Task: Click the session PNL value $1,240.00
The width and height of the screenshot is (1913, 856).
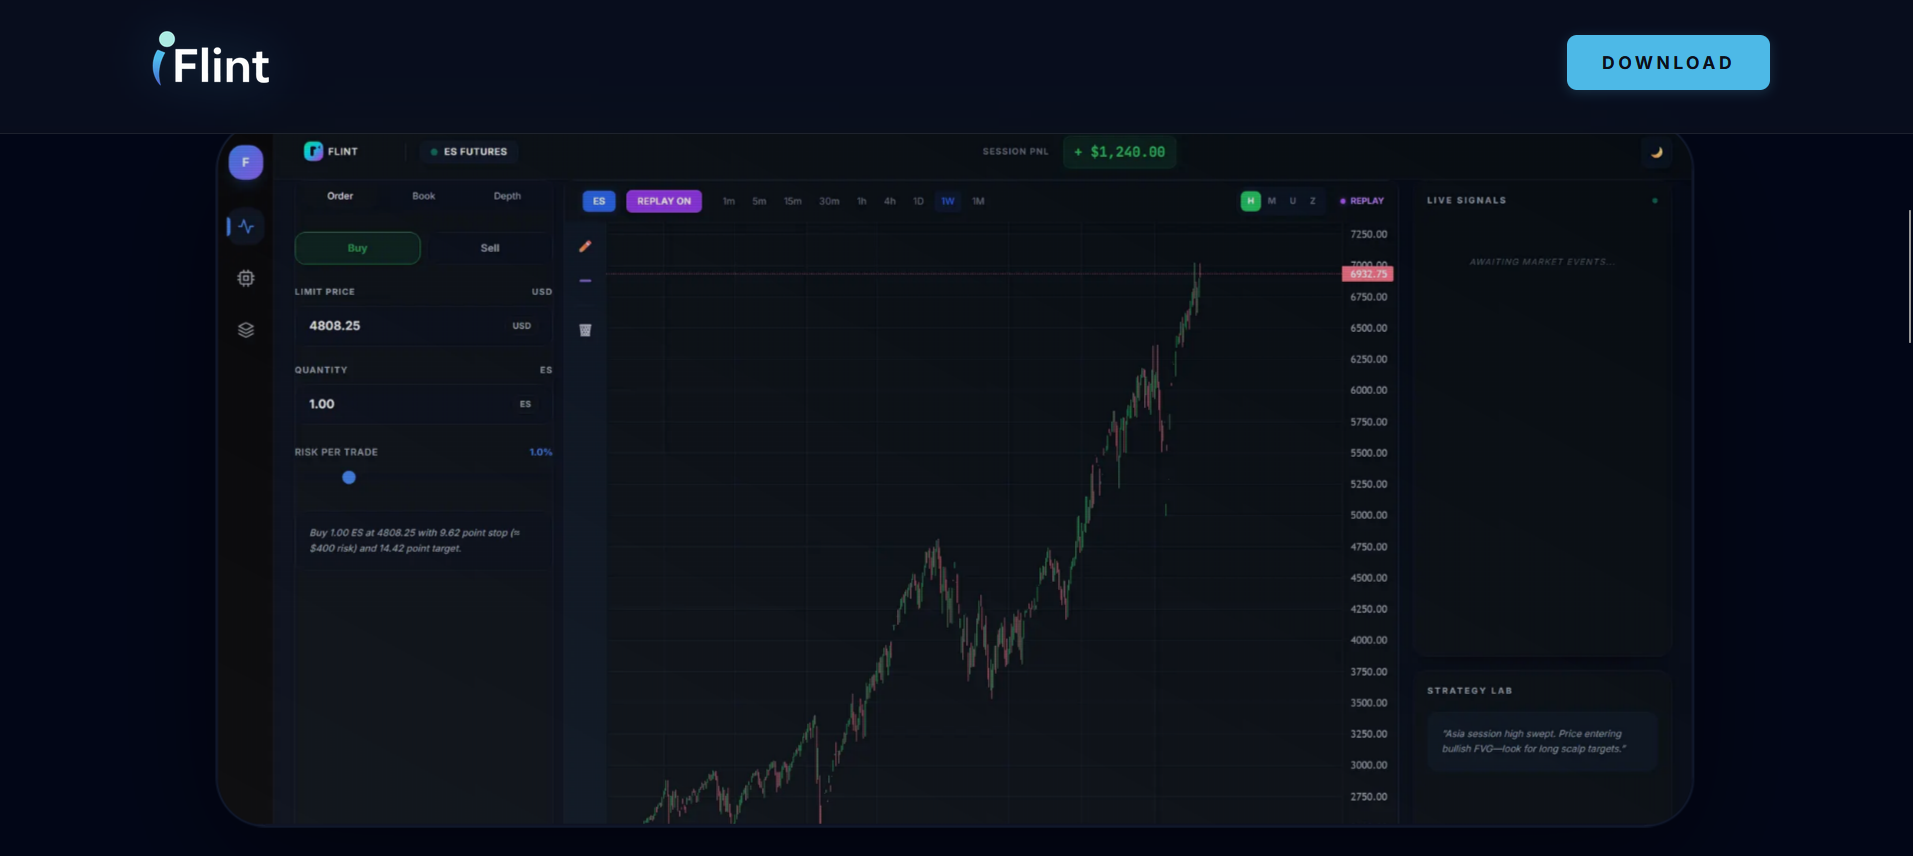Action: [1120, 152]
